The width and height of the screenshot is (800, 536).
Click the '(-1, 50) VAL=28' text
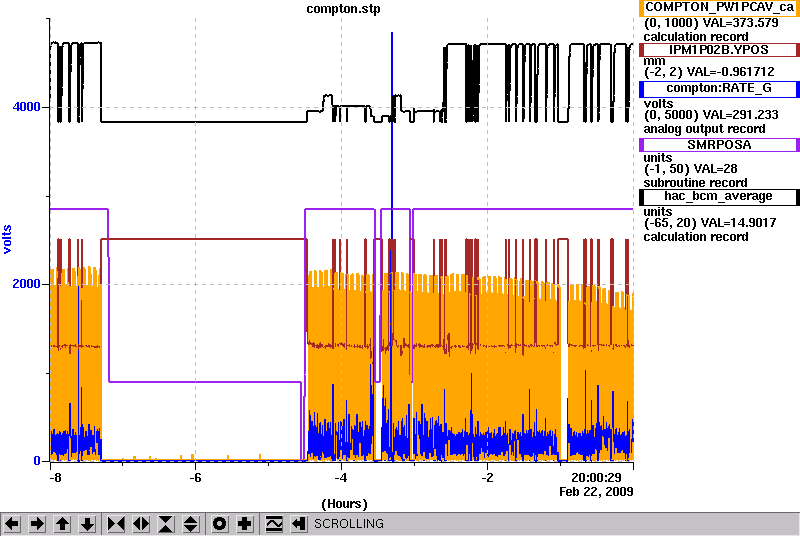click(690, 169)
